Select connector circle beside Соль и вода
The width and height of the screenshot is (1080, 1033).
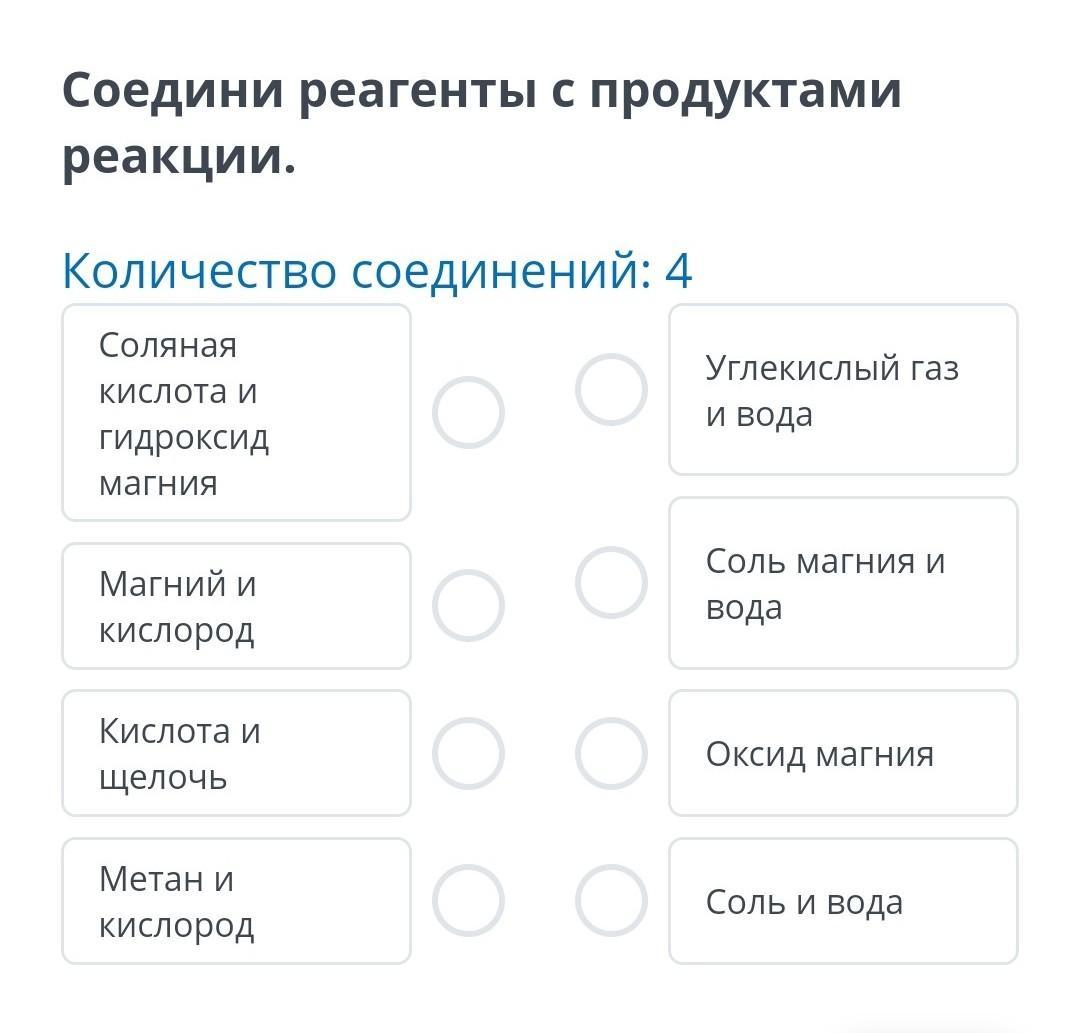[x=611, y=900]
